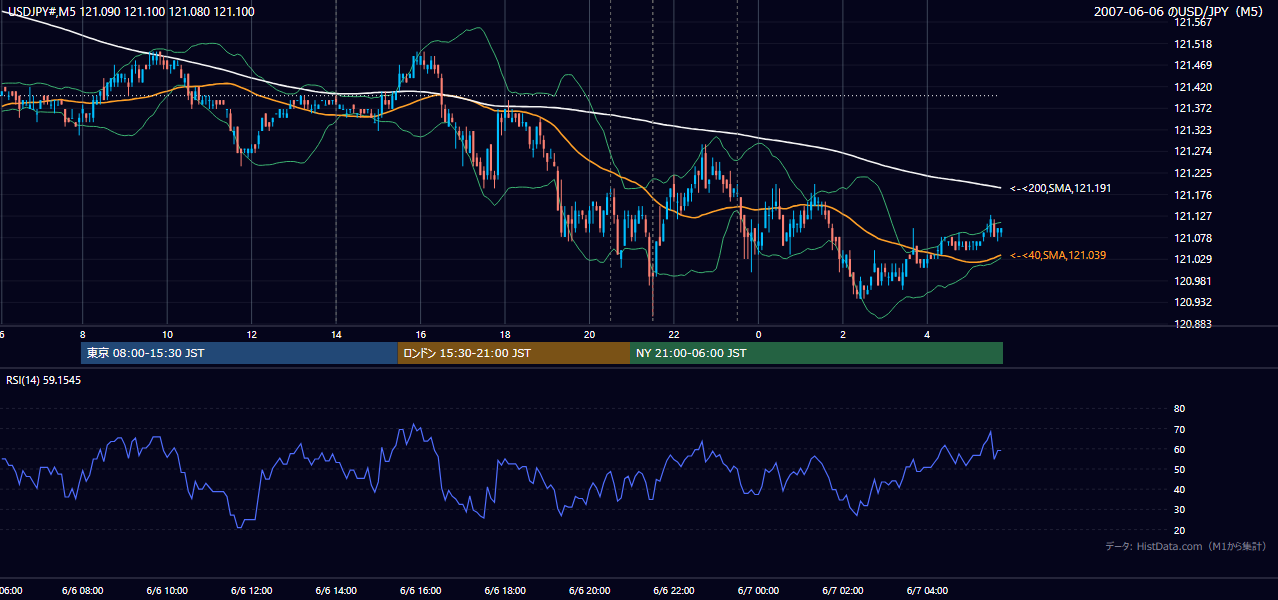Select the ロンドン 15:30-21:00 JST session bar
The height and width of the screenshot is (600, 1278).
514,353
